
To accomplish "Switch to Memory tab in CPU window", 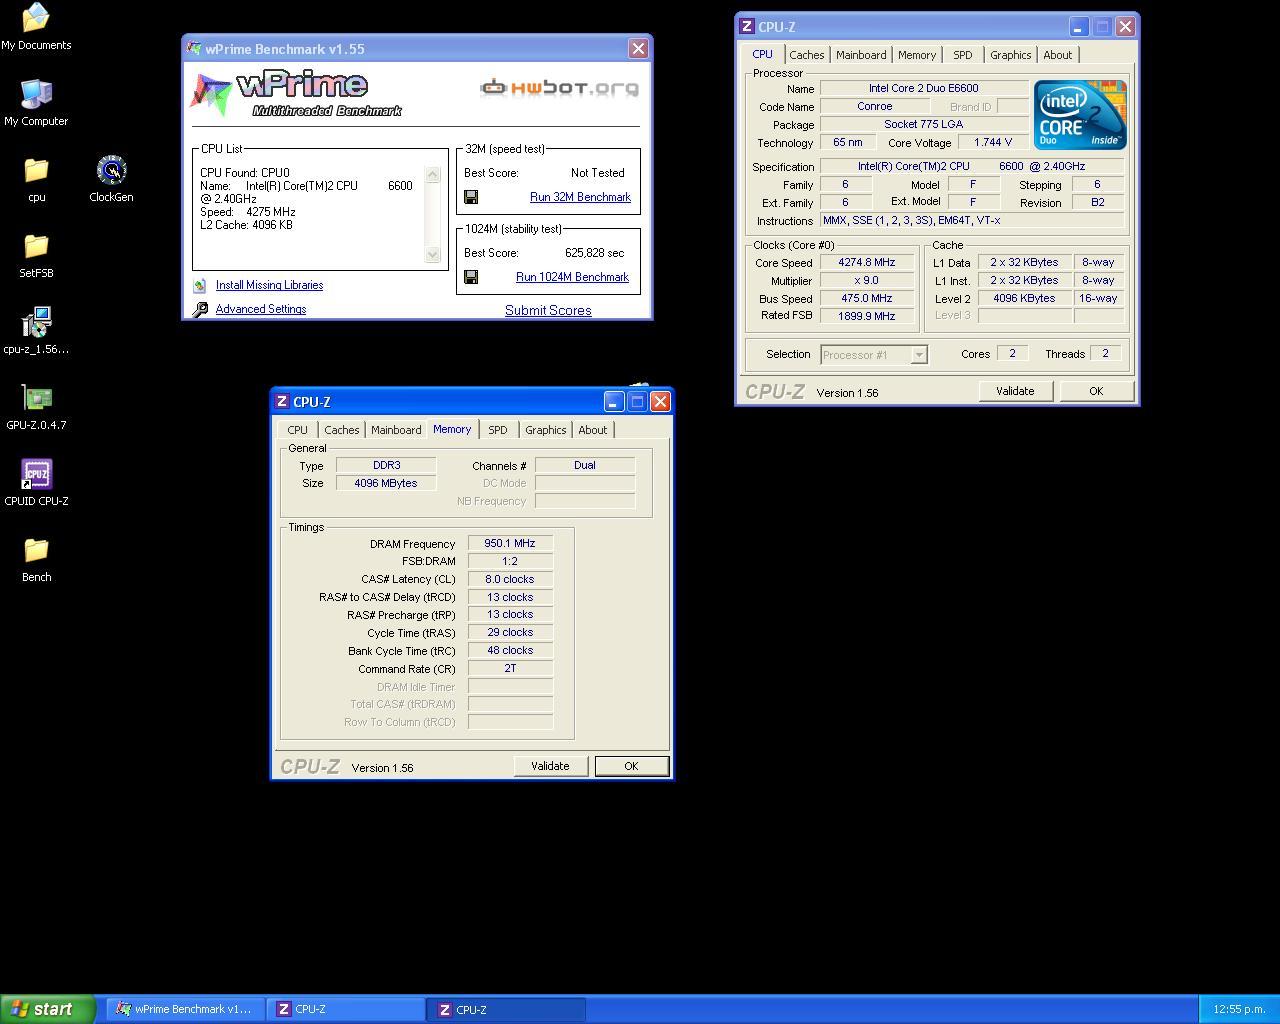I will click(x=917, y=55).
